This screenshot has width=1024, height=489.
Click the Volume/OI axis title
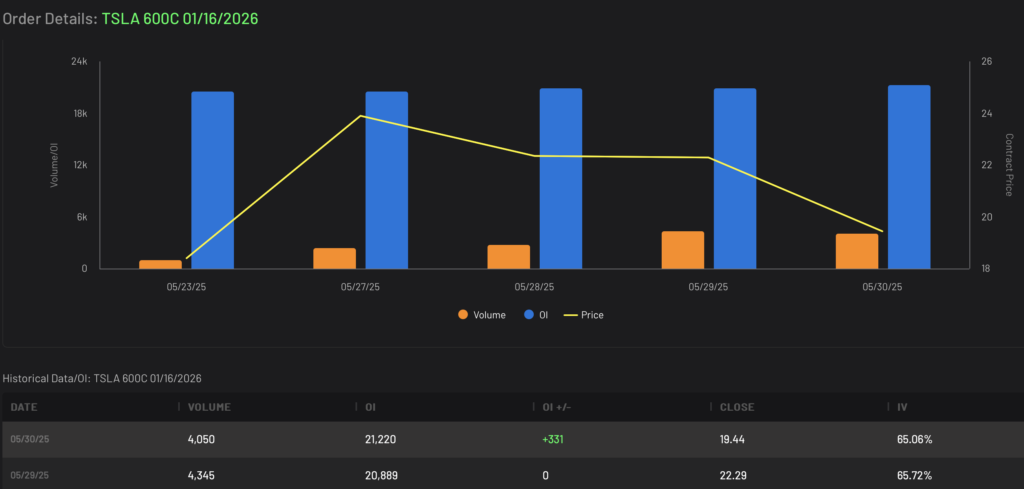pyautogui.click(x=54, y=165)
